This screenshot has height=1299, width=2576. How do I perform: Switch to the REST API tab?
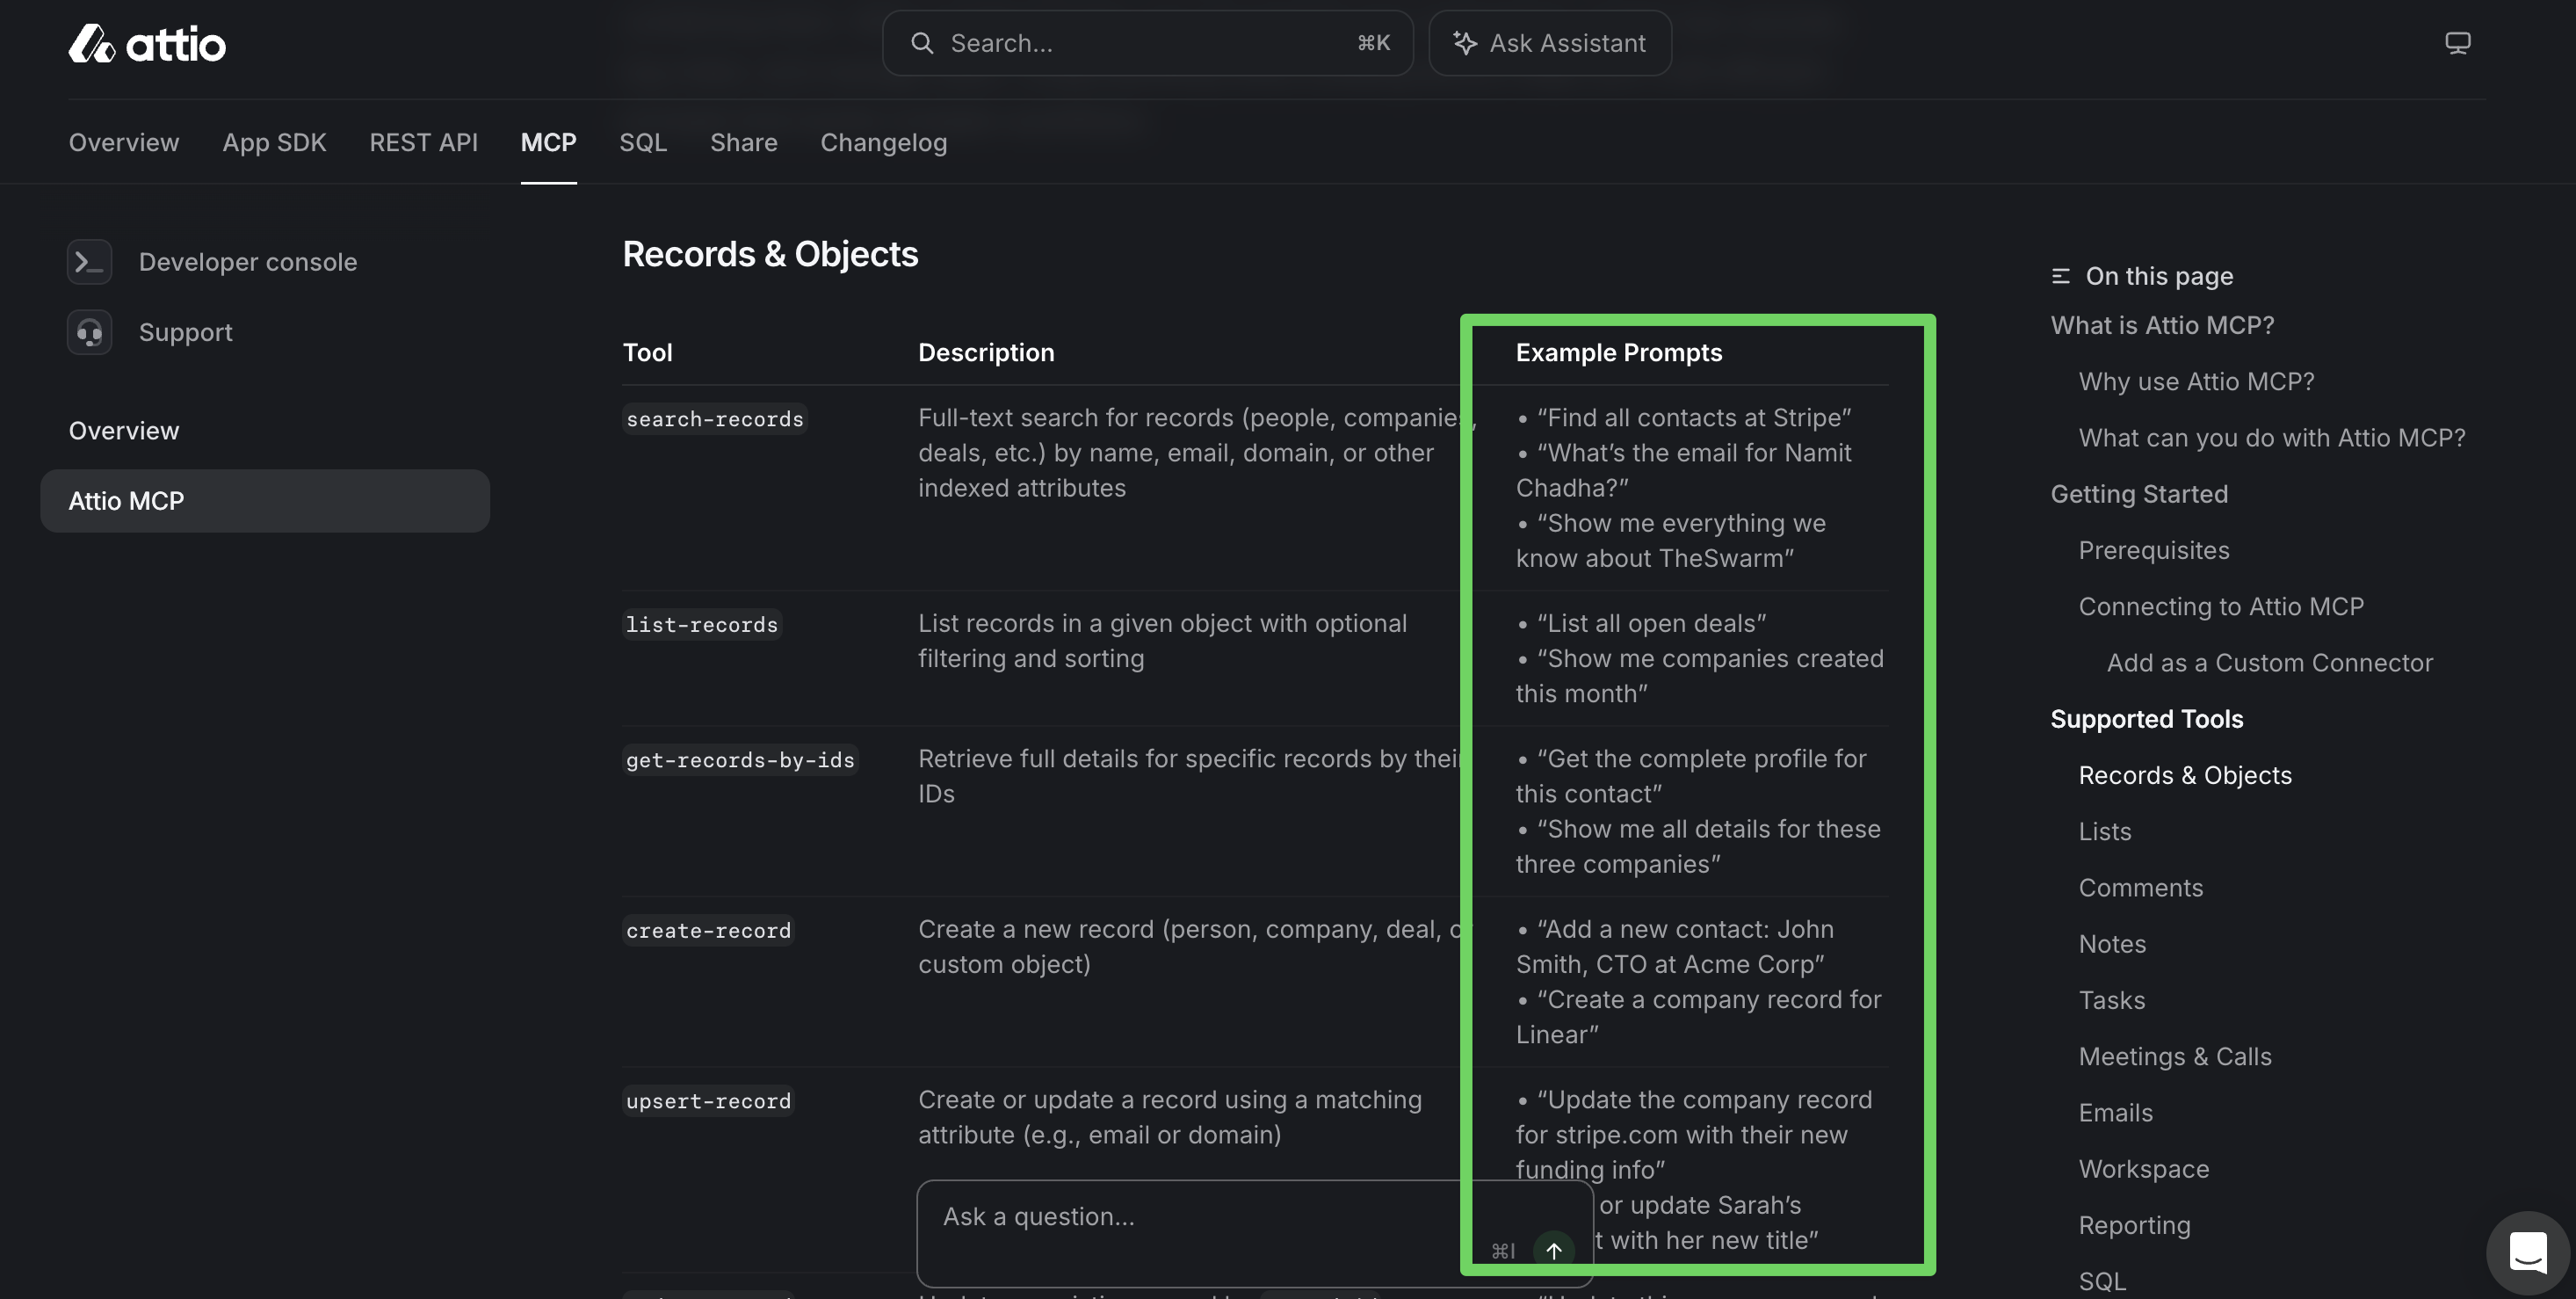click(x=423, y=142)
